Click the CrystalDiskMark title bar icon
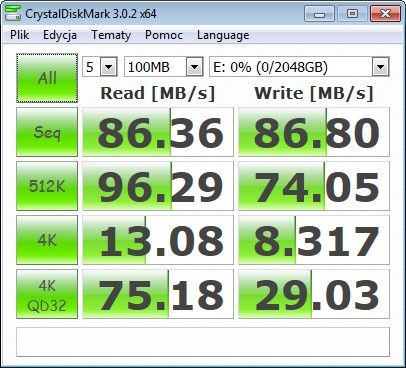Viewport: 406px width, 368px height. pyautogui.click(x=13, y=13)
